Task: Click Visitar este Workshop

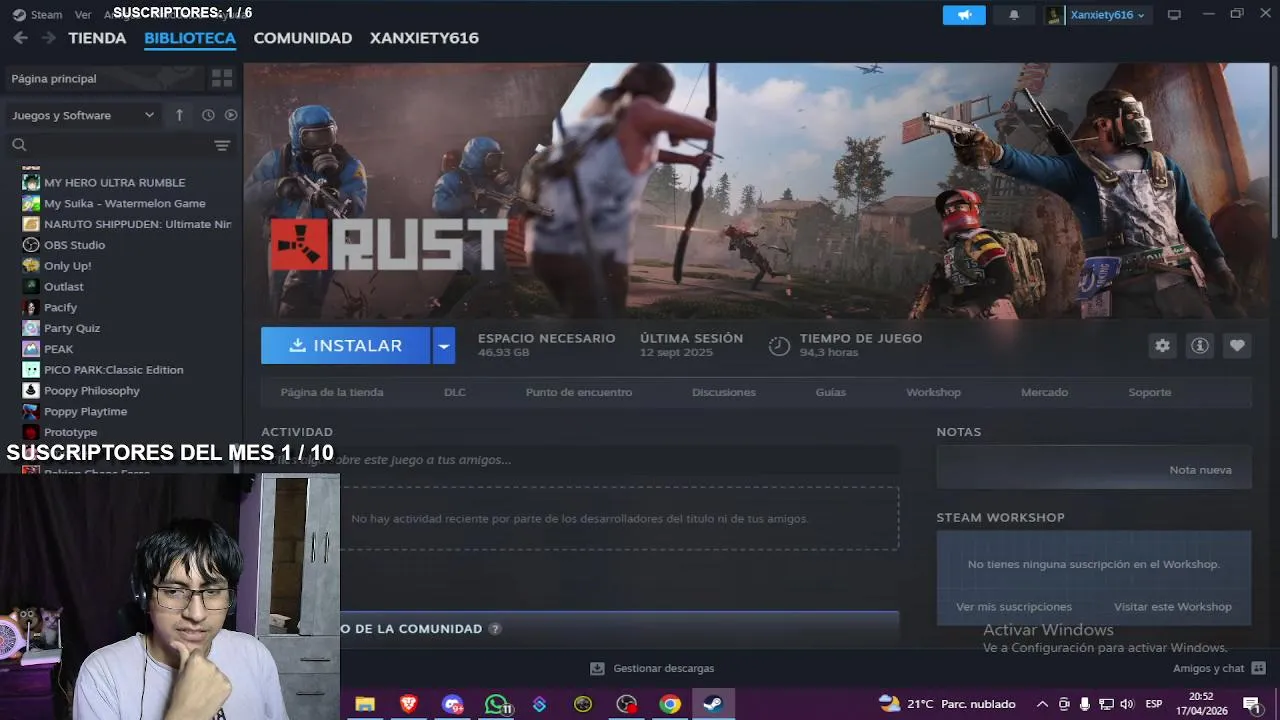Action: pos(1173,607)
